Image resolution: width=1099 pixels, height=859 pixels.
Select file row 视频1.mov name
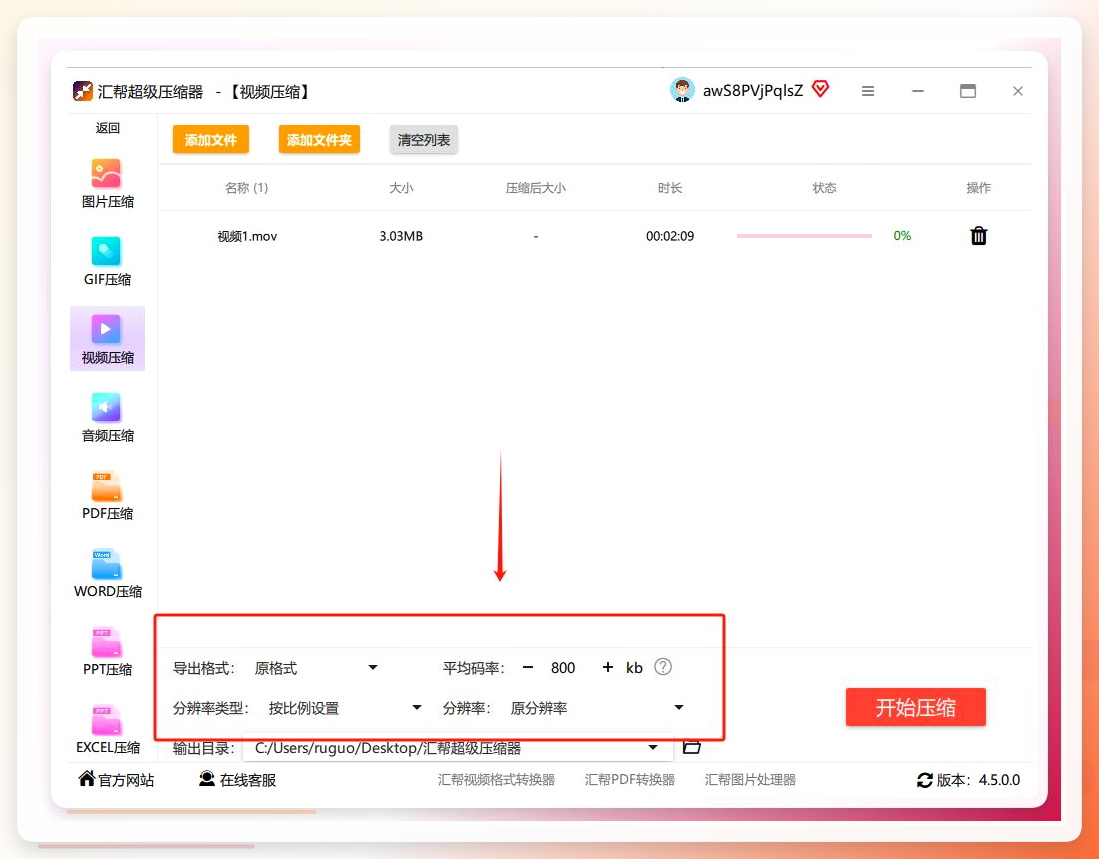247,236
